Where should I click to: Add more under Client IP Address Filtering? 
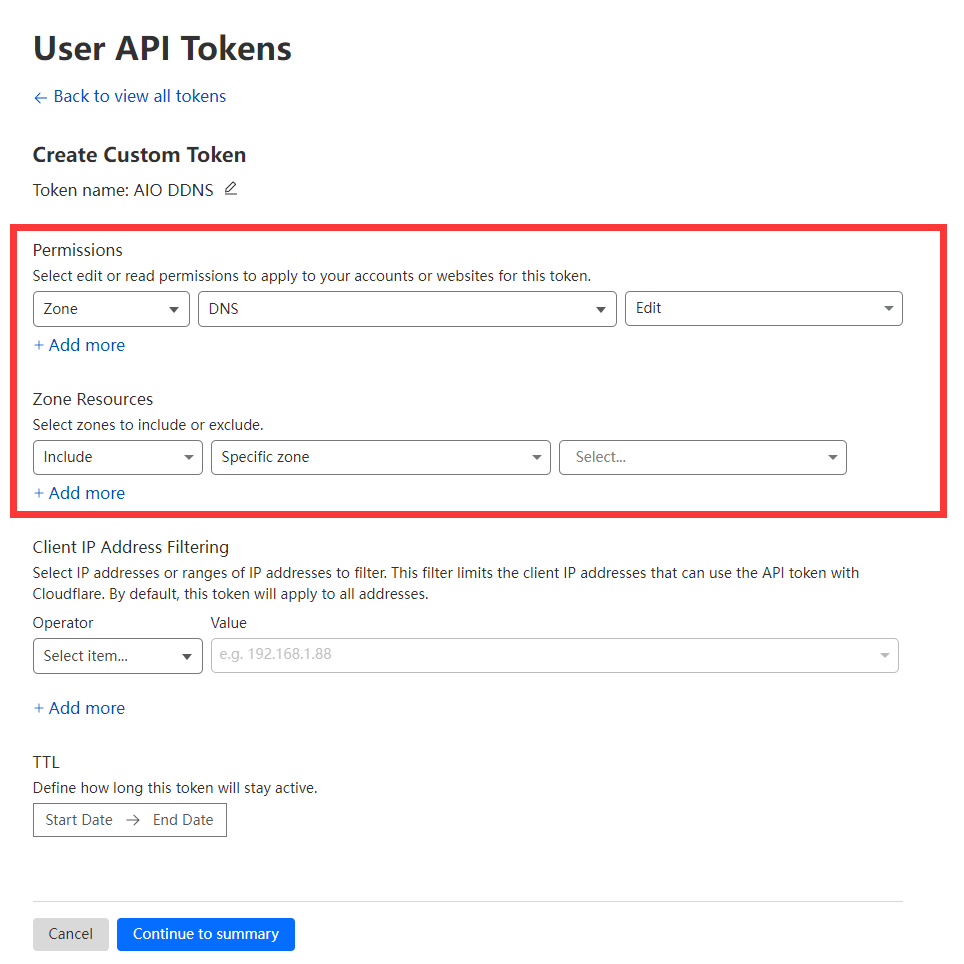pos(79,708)
